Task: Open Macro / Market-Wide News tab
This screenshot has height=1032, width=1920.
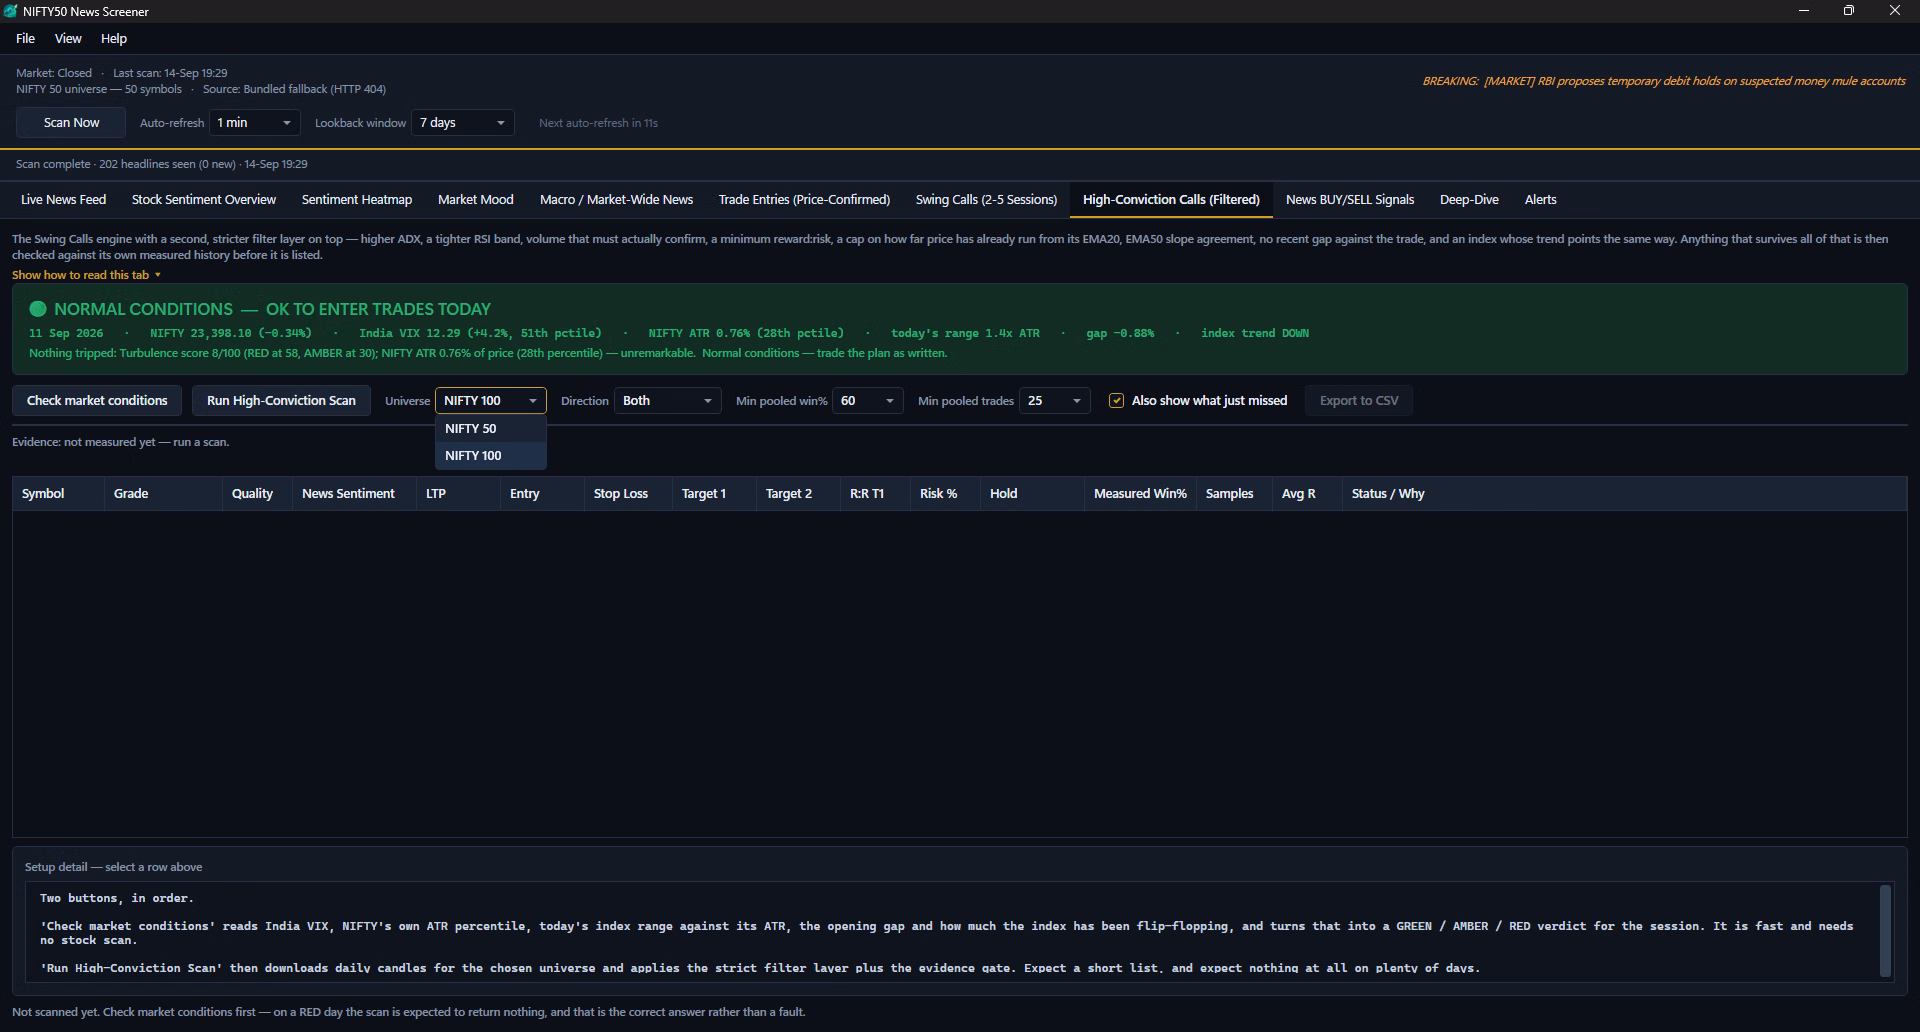Action: [616, 200]
